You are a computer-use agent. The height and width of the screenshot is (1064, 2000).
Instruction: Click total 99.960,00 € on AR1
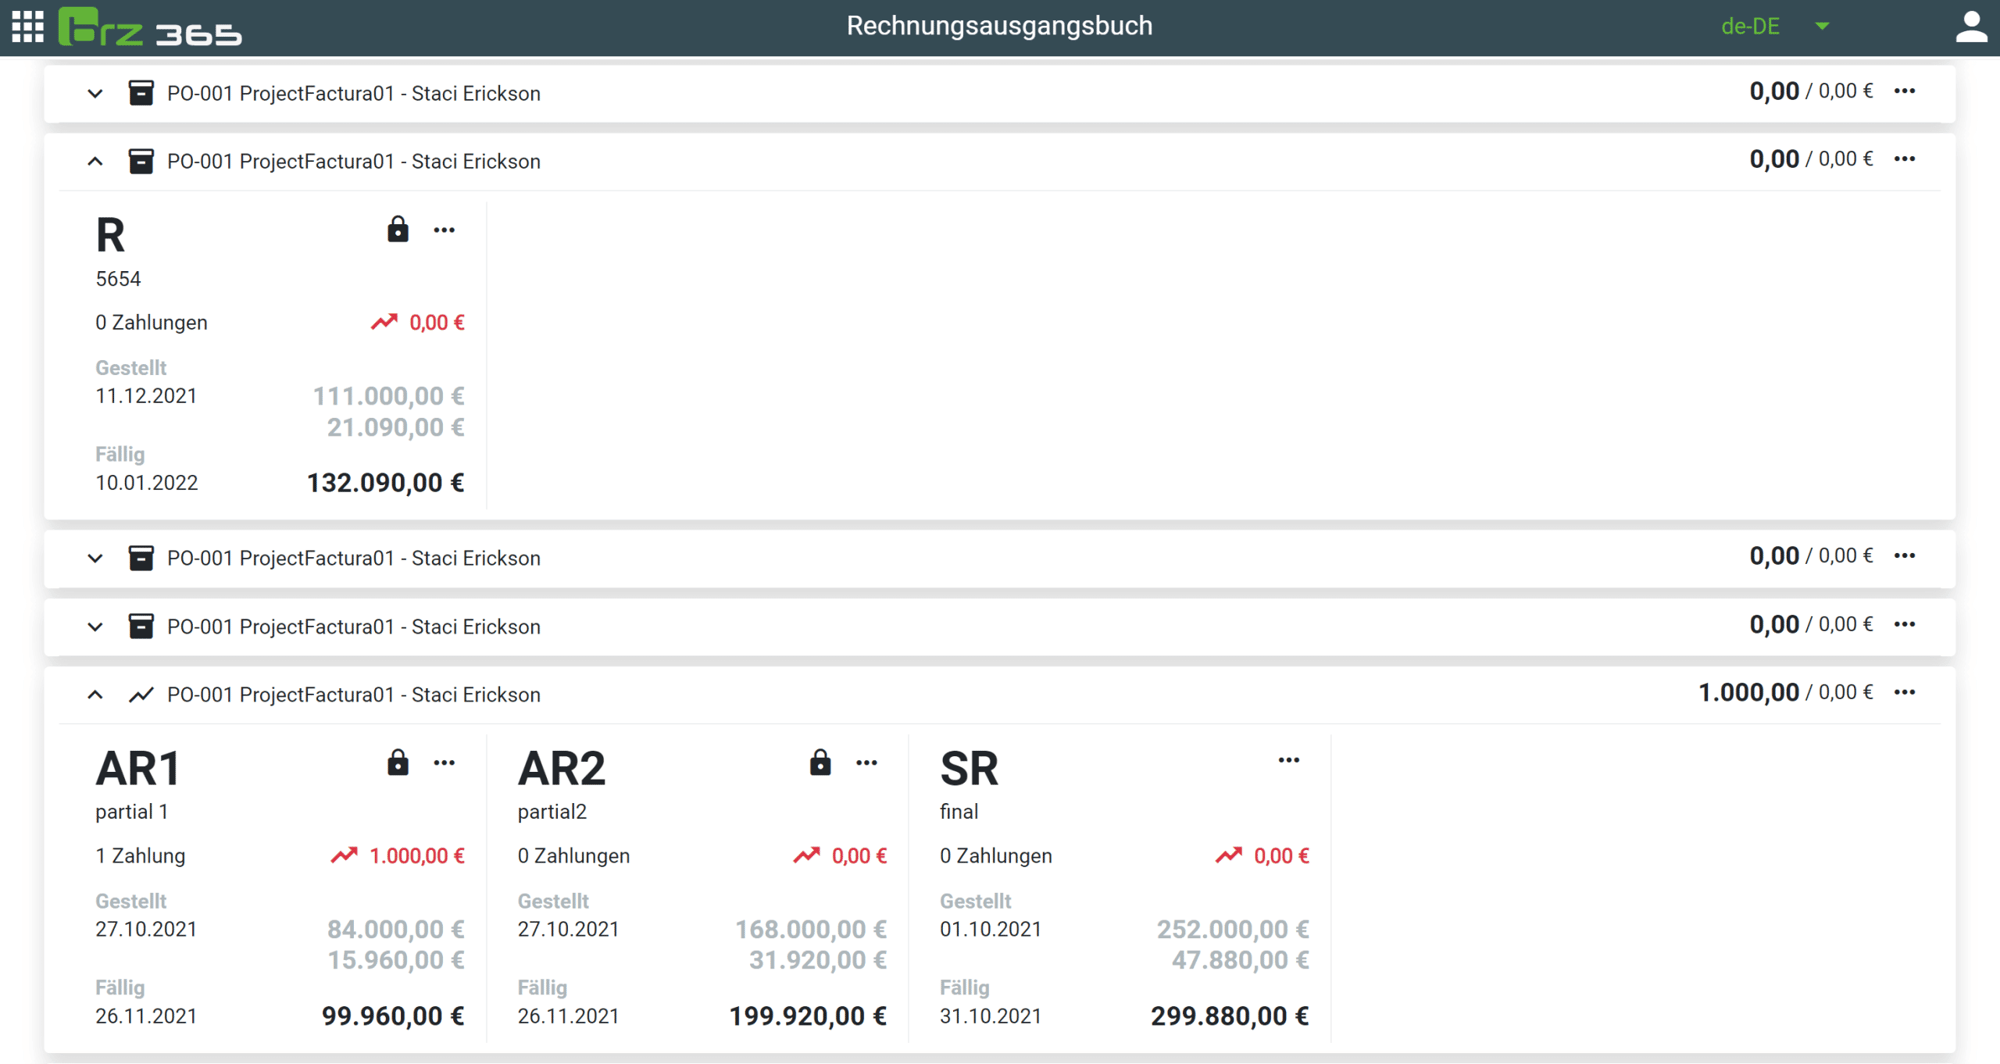tap(393, 1017)
